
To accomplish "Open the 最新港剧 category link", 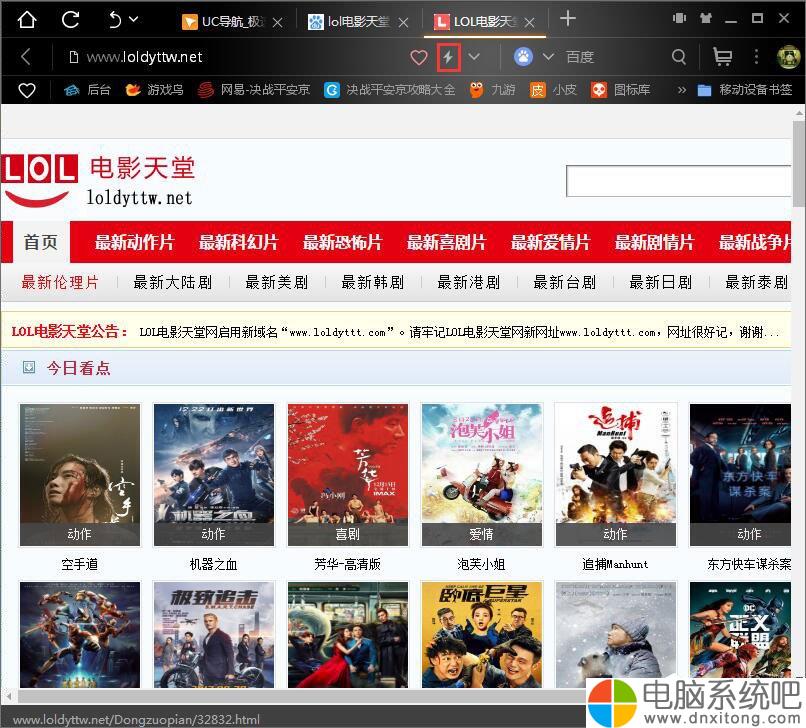I will [x=469, y=282].
